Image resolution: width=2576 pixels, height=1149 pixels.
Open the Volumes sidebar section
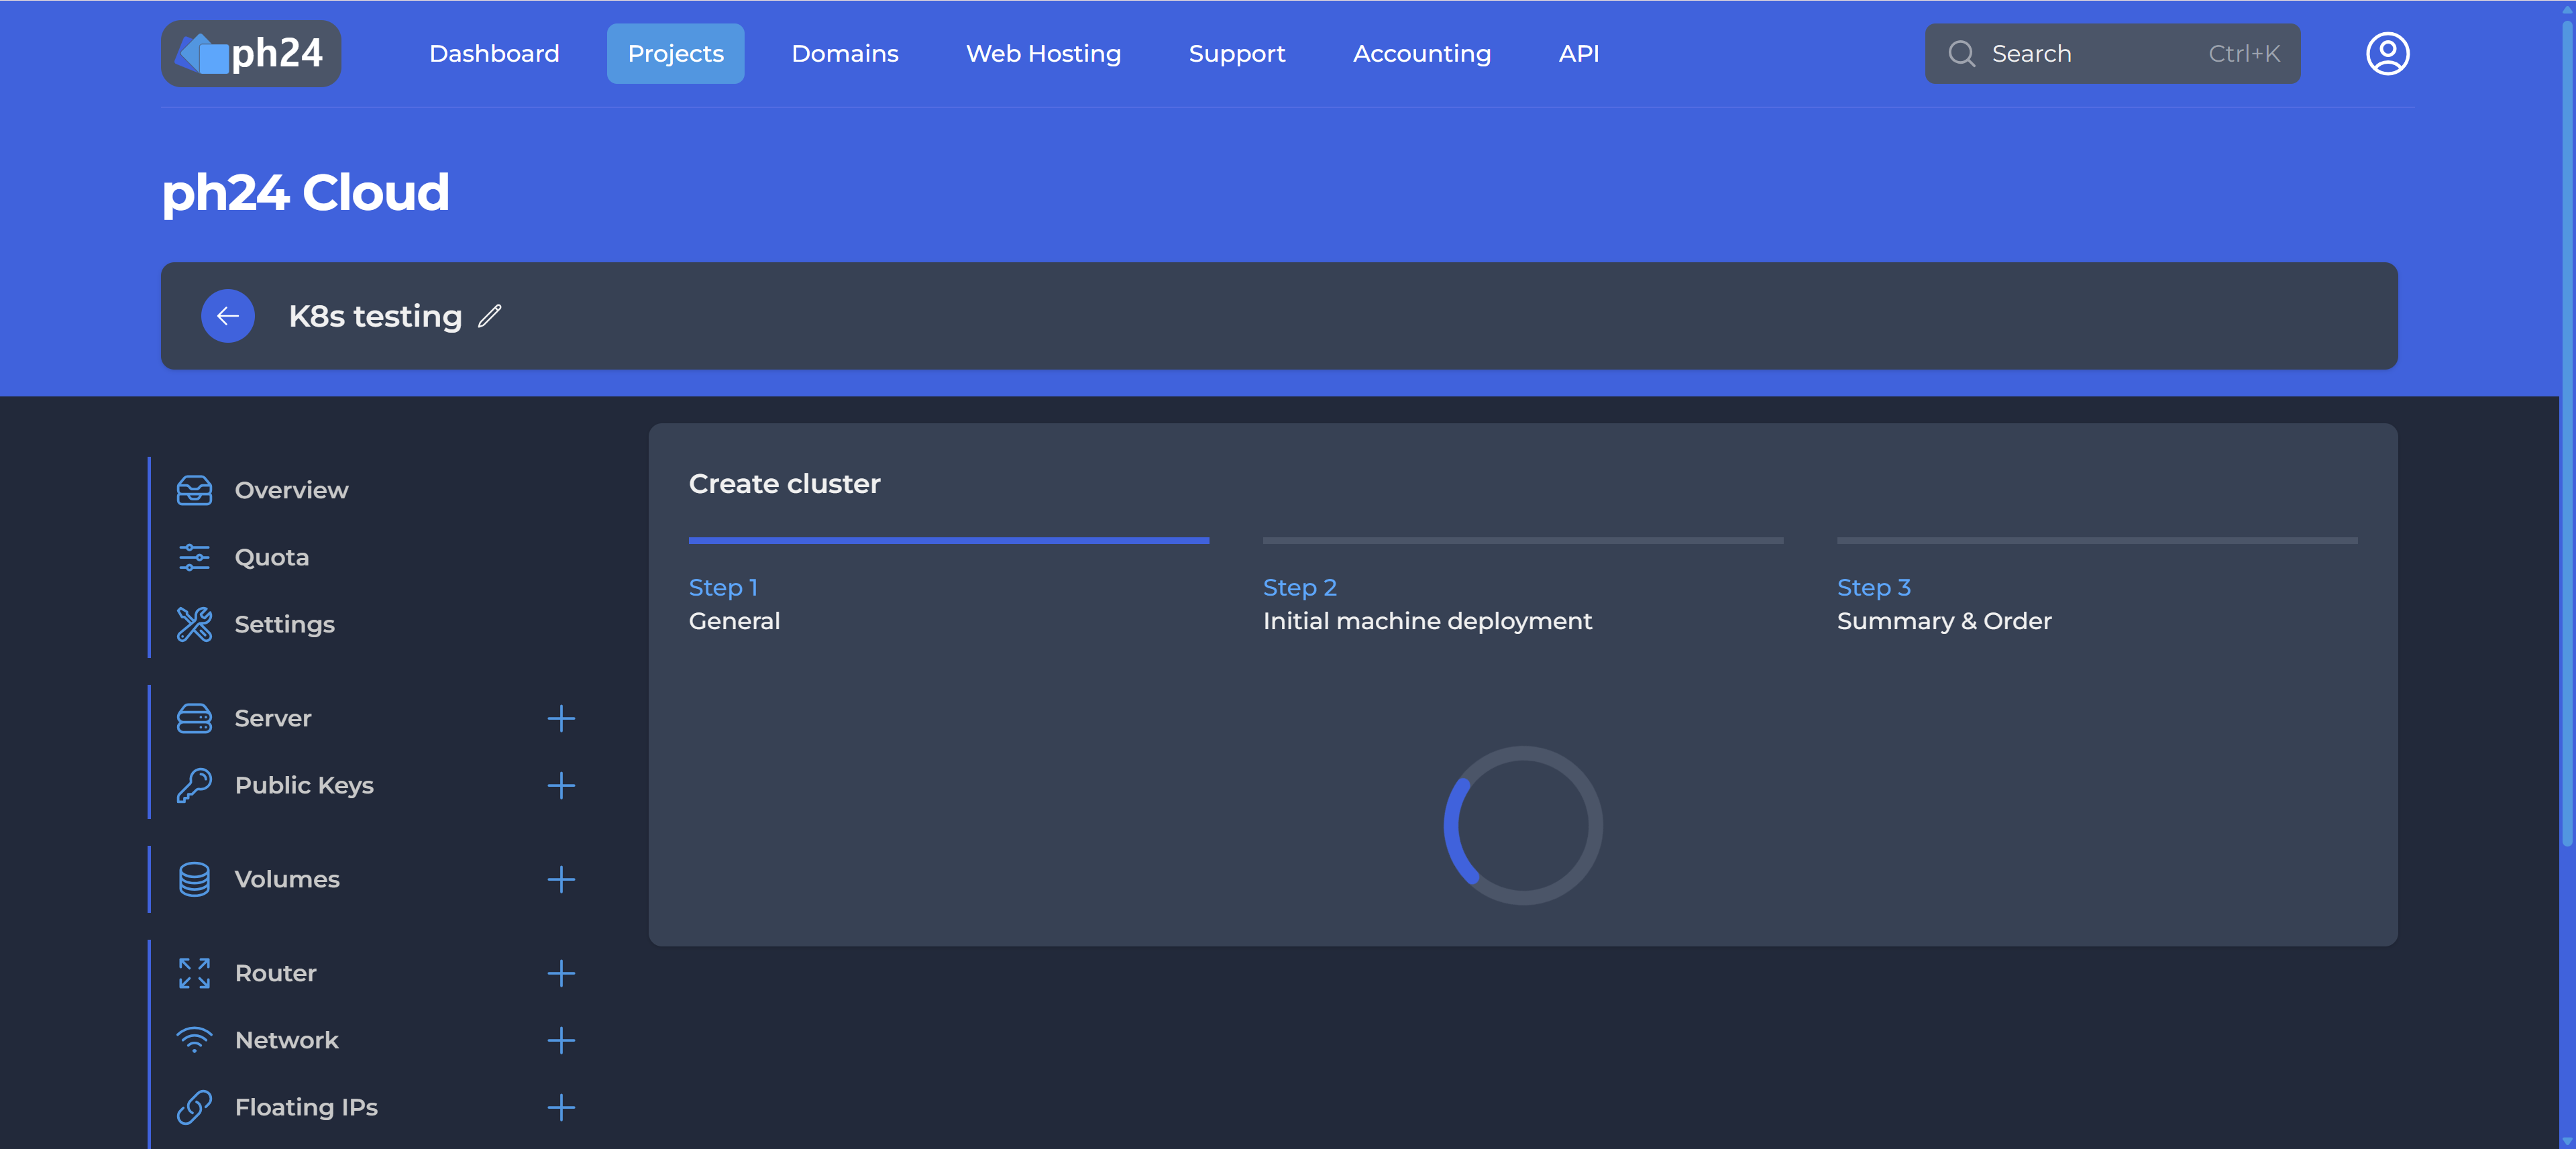tap(287, 879)
